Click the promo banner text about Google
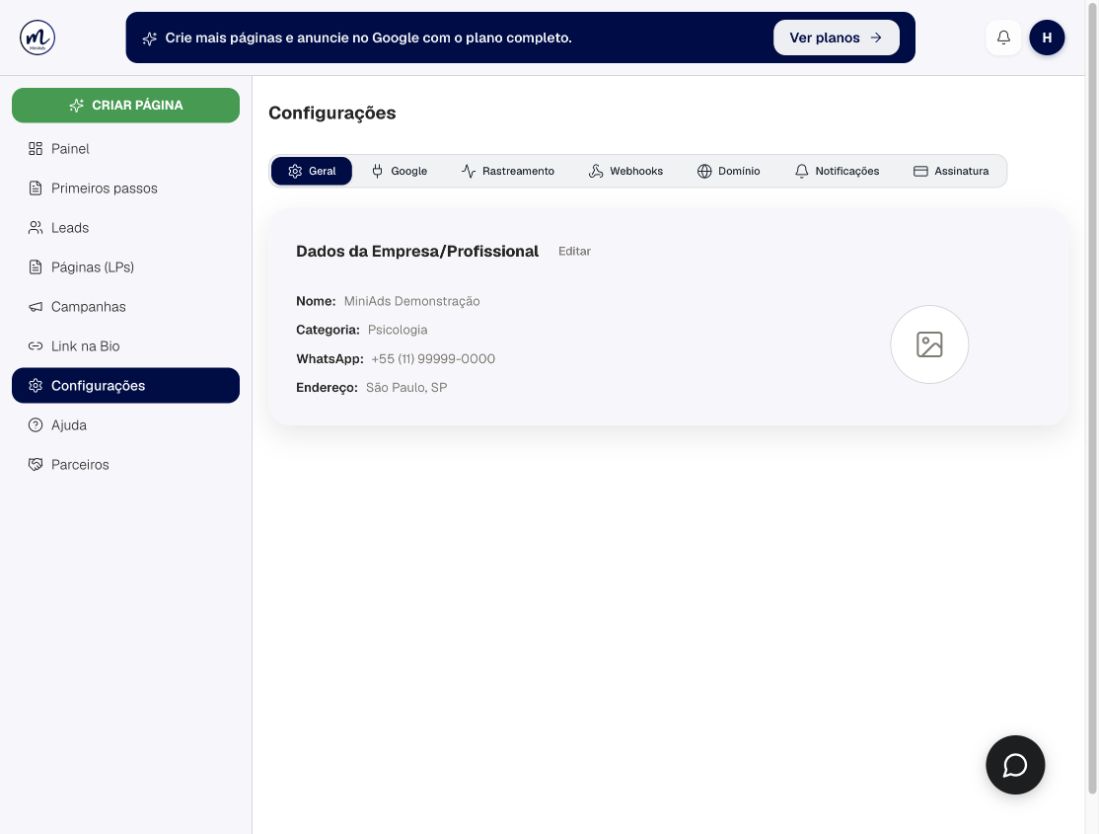Image resolution: width=1099 pixels, height=834 pixels. [369, 38]
